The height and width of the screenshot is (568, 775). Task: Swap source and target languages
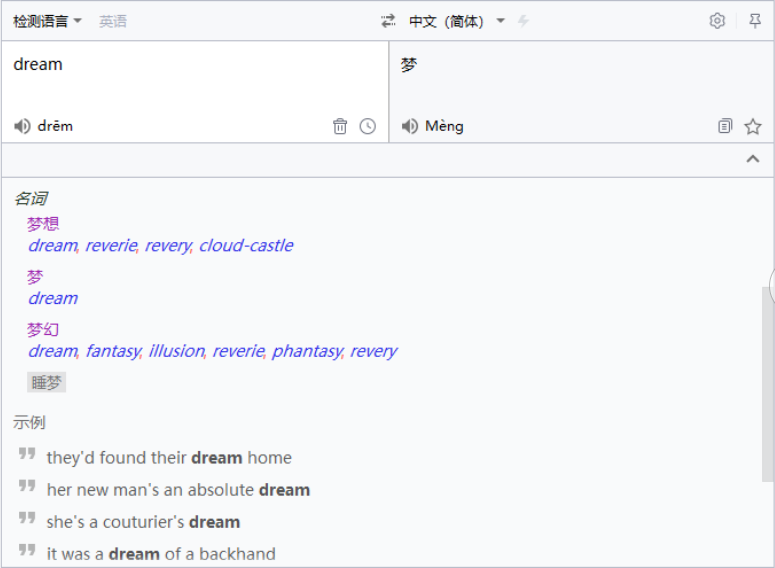click(388, 21)
